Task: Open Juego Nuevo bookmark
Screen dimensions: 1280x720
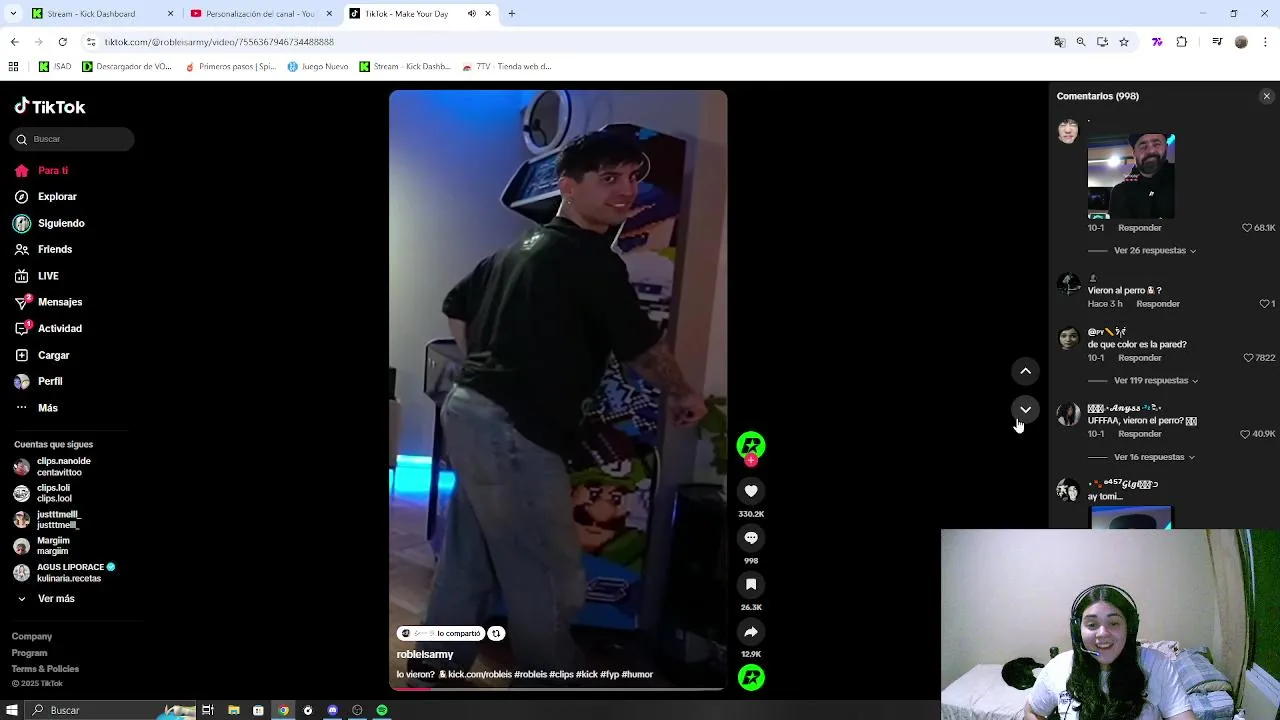Action: click(318, 67)
